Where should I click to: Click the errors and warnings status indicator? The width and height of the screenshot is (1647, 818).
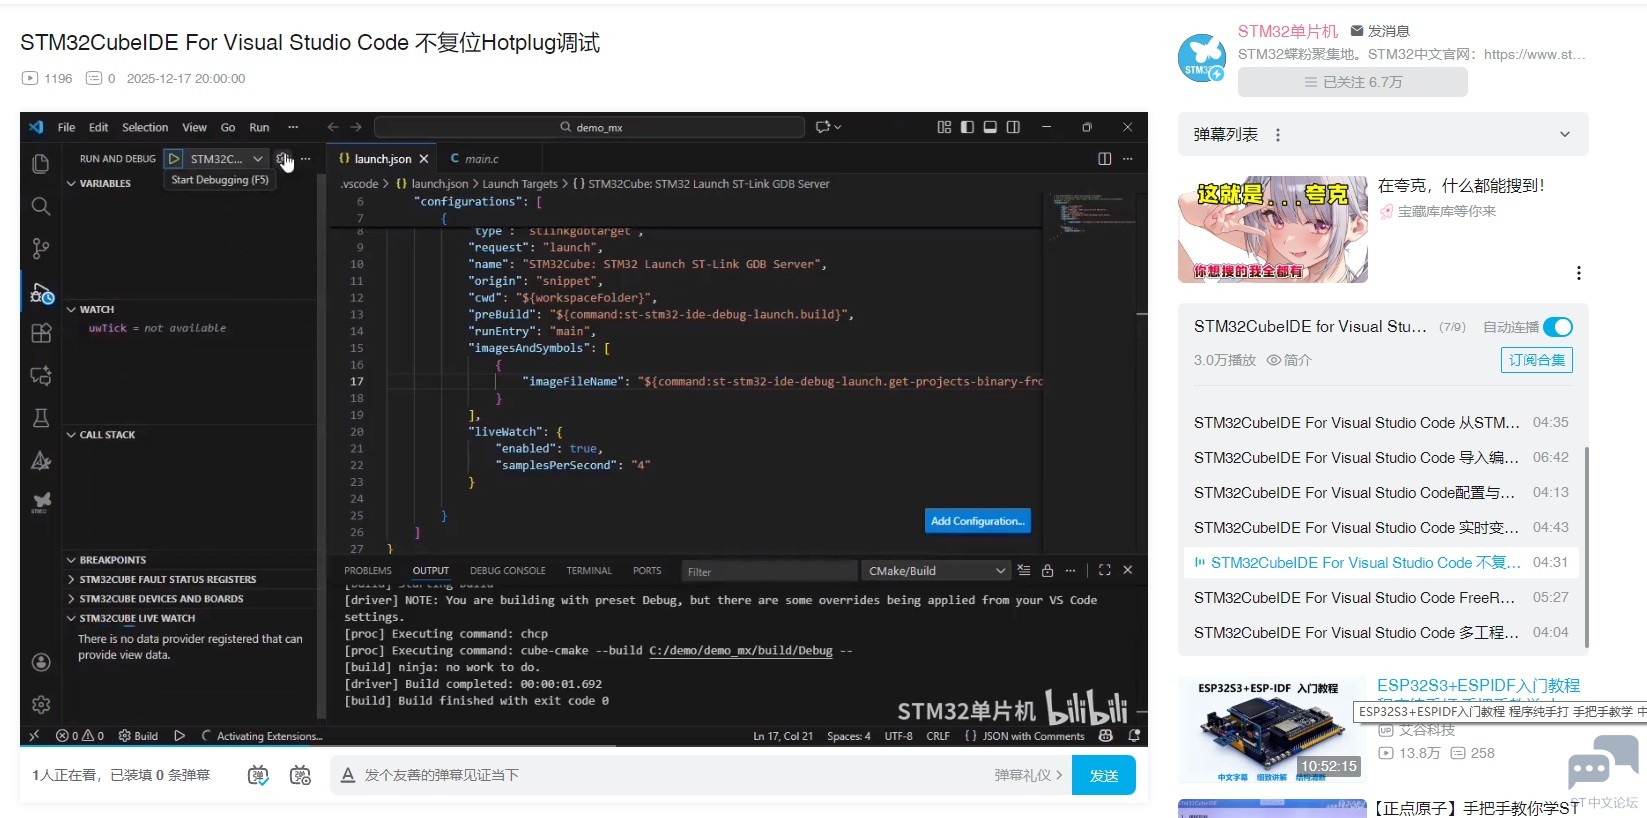pyautogui.click(x=80, y=736)
